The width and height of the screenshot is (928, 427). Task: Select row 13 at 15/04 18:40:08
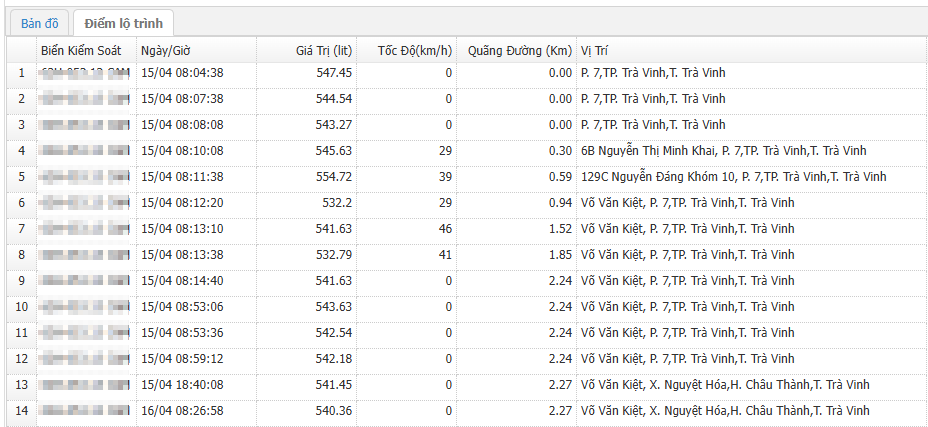(x=182, y=385)
